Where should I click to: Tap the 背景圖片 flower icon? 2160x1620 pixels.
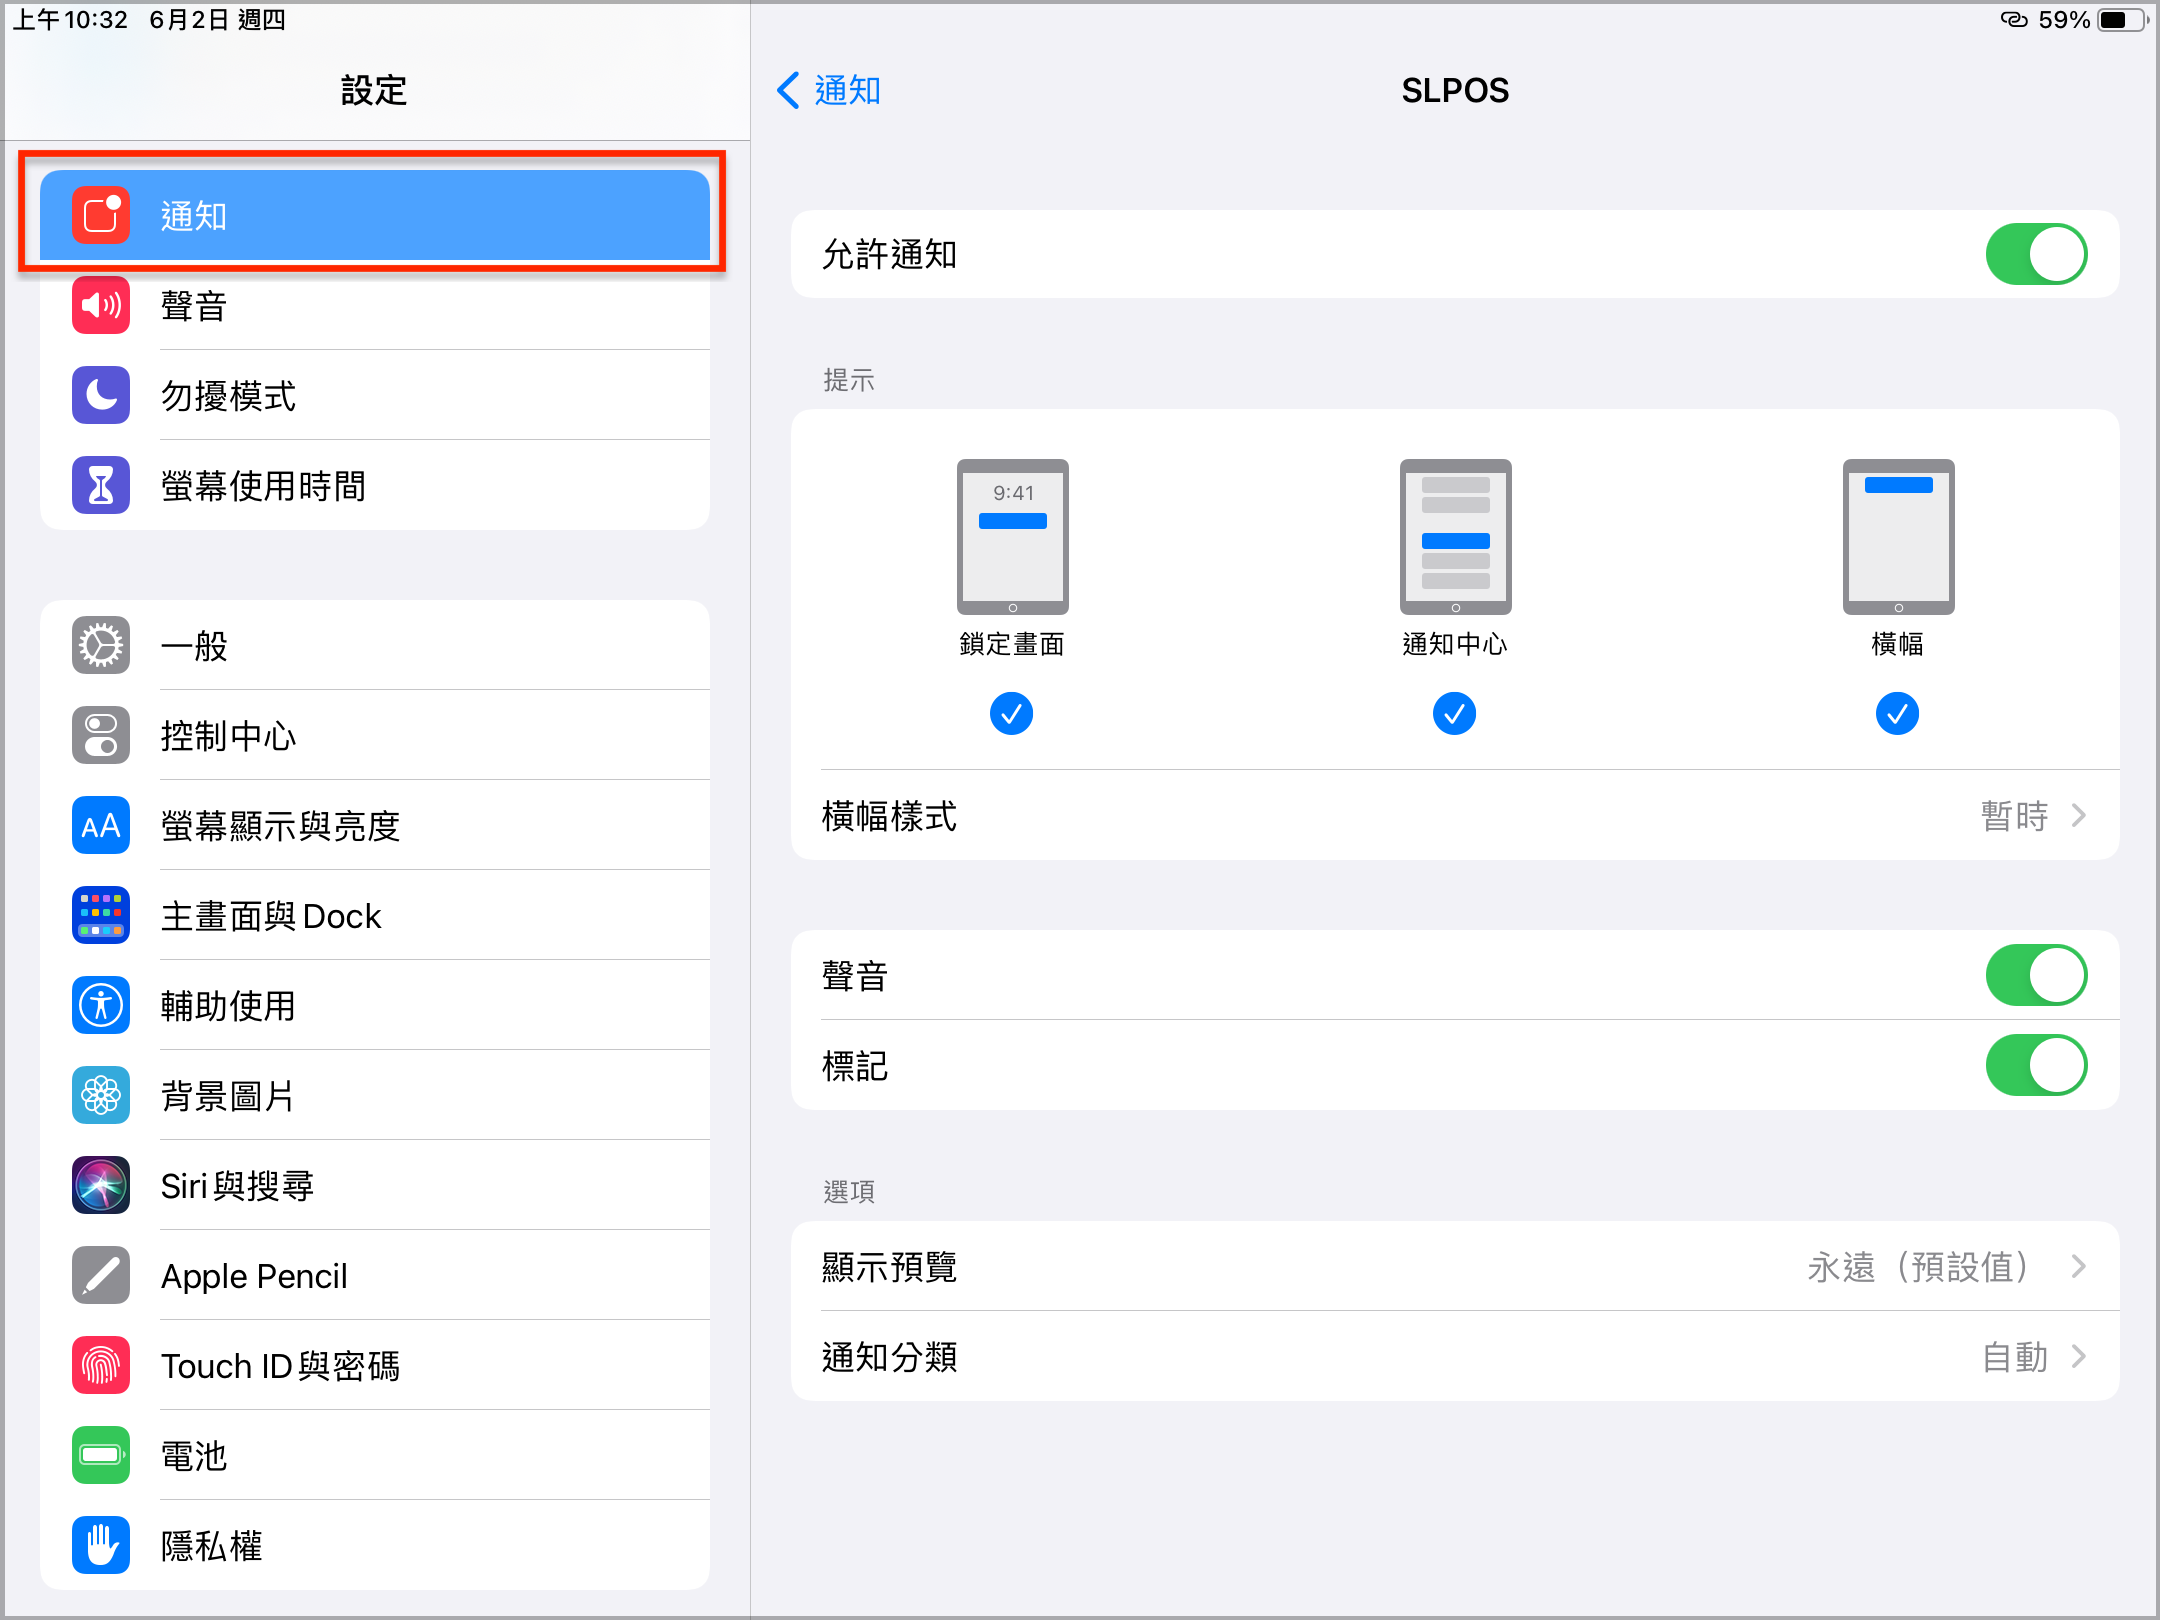pos(101,1095)
